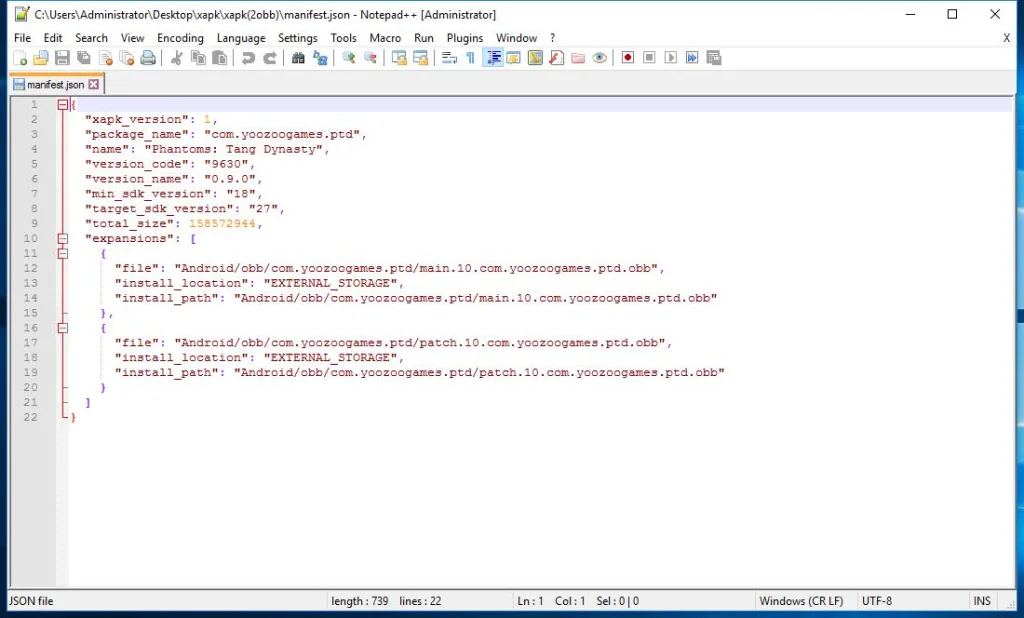
Task: Toggle the indent guide display
Action: coord(492,58)
